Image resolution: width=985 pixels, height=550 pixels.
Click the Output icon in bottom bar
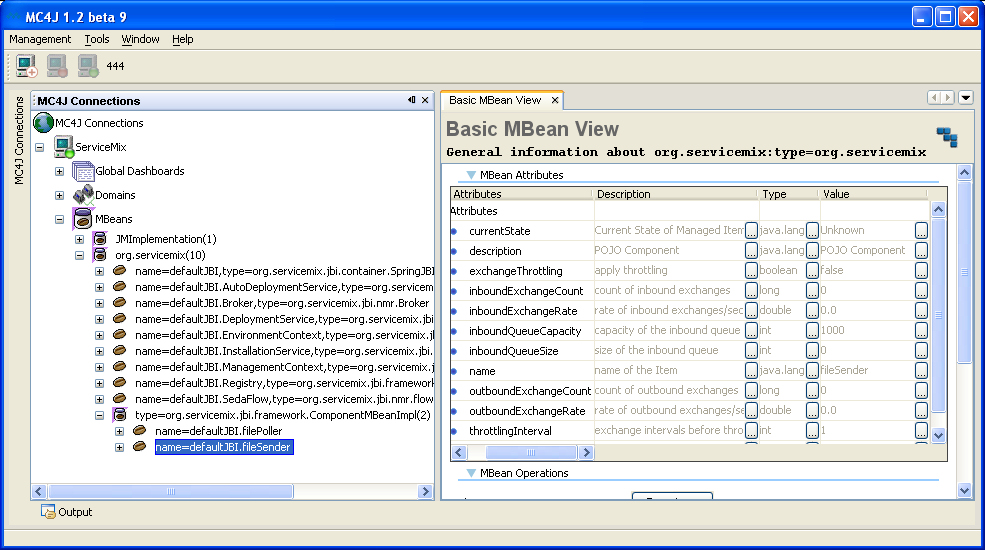(x=48, y=512)
